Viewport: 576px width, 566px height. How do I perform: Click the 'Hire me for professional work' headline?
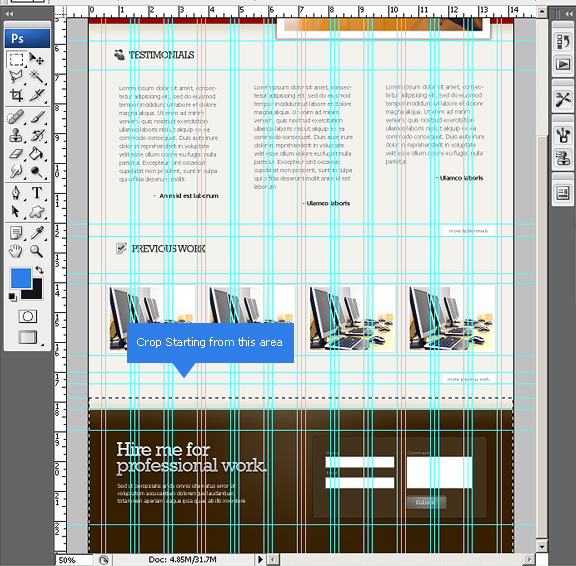(191, 458)
